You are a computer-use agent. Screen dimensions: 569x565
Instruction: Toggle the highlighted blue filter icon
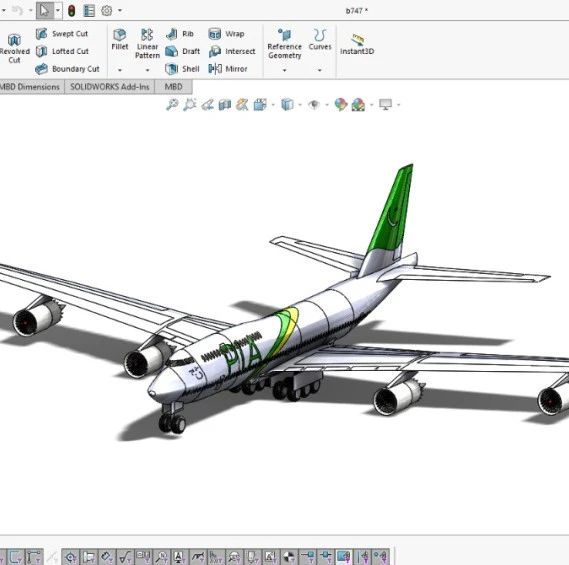(343, 556)
